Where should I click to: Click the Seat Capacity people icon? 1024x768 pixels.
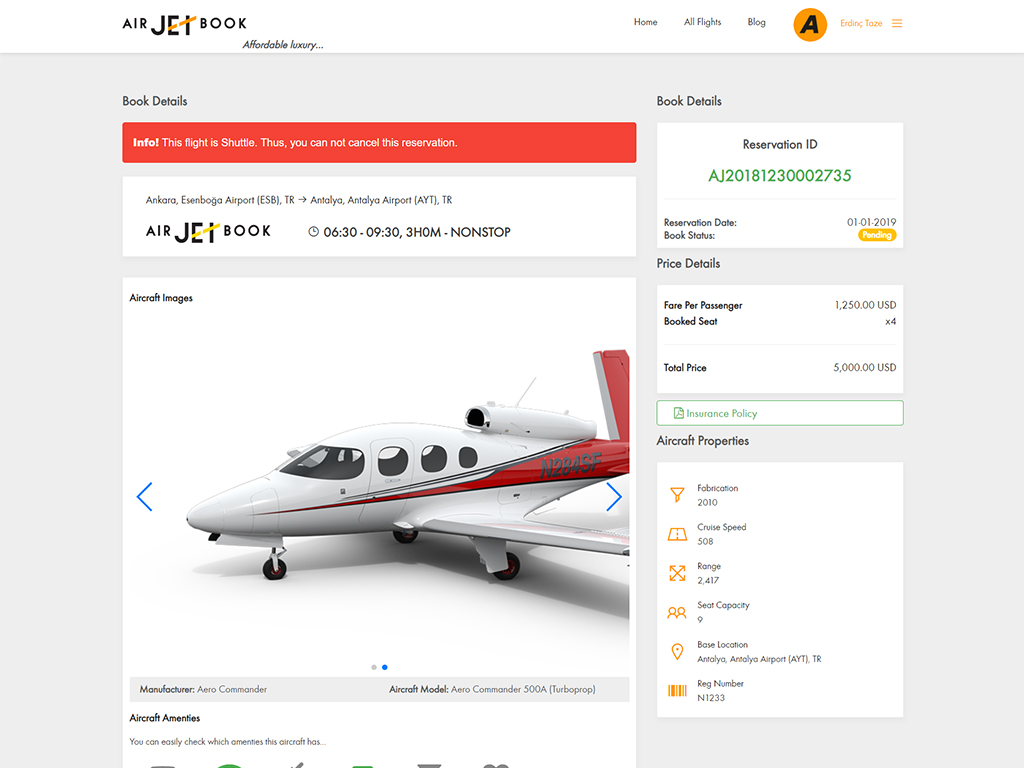(677, 613)
